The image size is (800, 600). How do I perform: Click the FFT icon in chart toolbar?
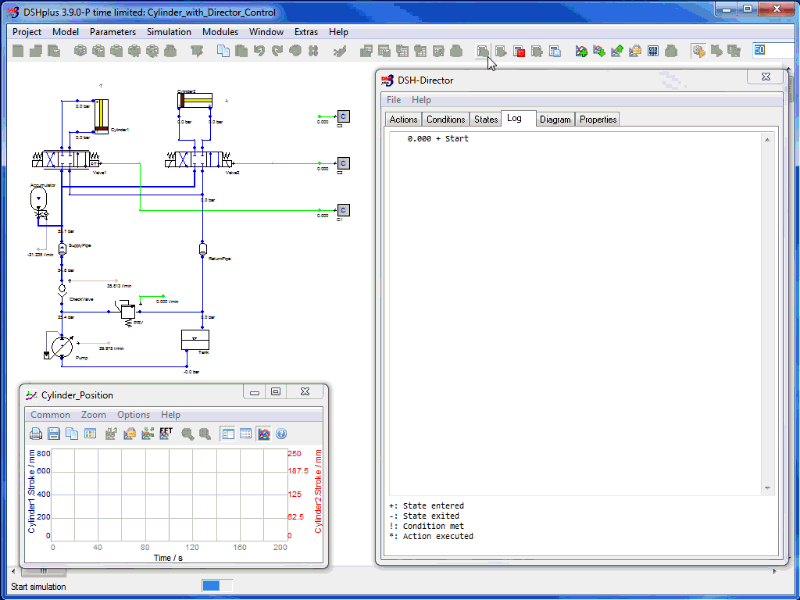[x=166, y=434]
